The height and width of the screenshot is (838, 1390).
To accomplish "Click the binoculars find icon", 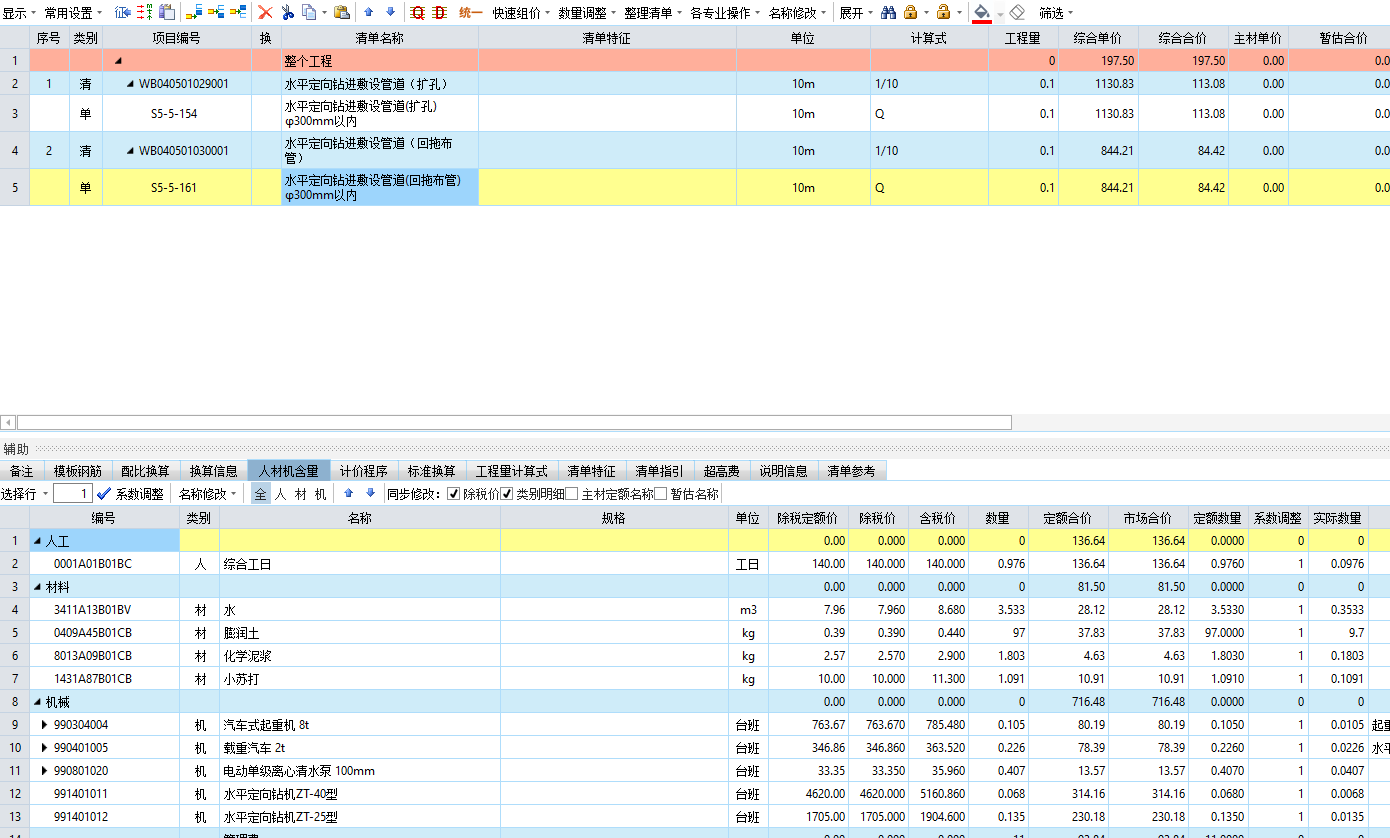I will pyautogui.click(x=889, y=12).
